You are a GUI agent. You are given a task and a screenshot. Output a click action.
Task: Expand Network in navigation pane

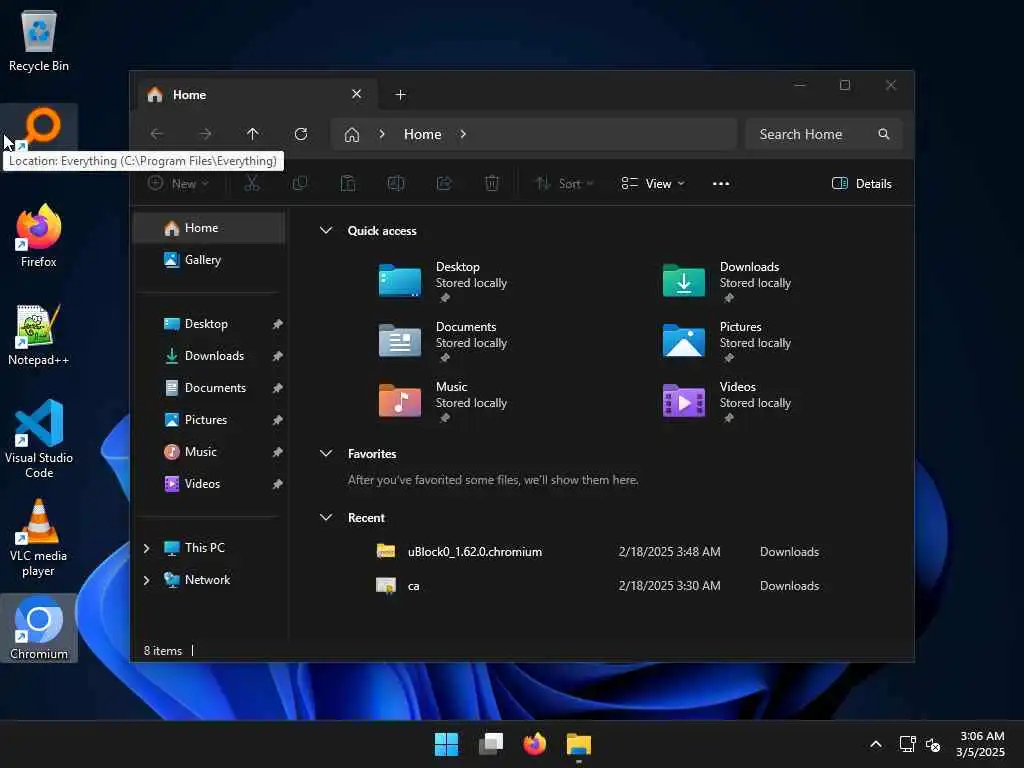[147, 580]
